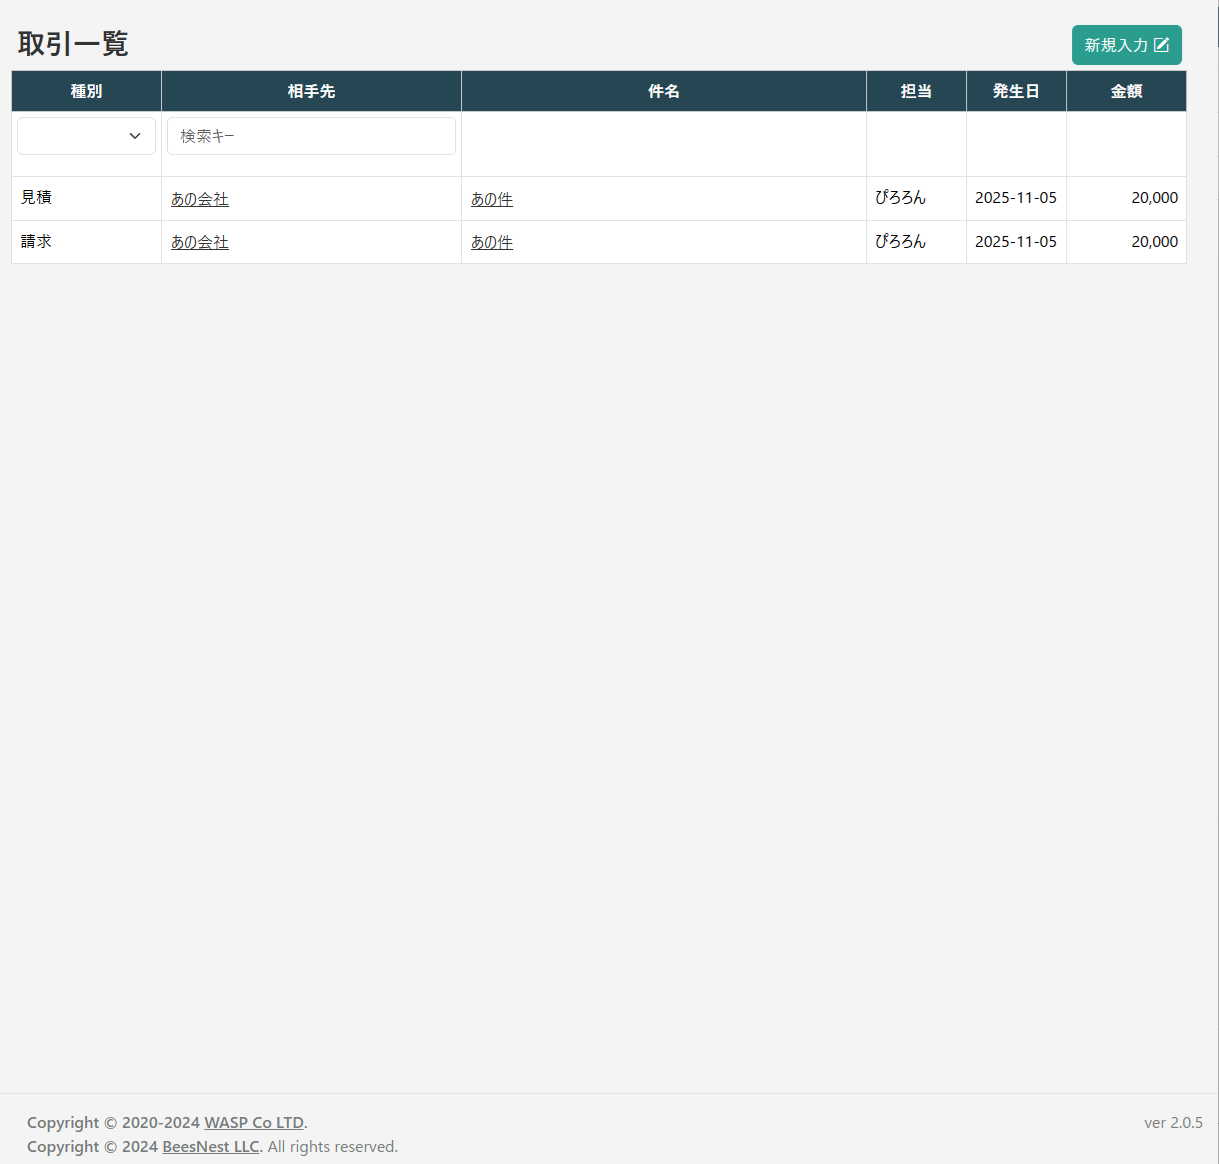Click the 担当 column header

click(916, 91)
